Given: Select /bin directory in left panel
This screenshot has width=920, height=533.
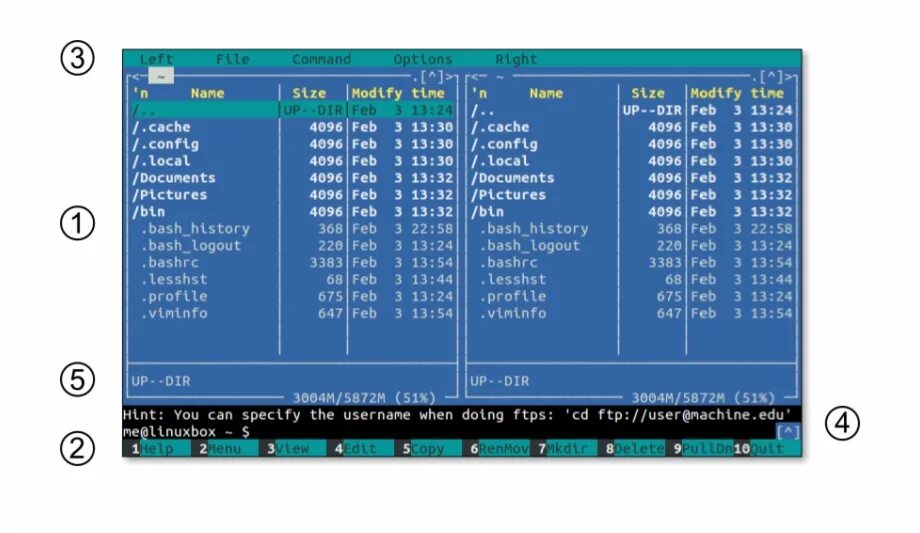Looking at the screenshot, I should click(x=292, y=212).
